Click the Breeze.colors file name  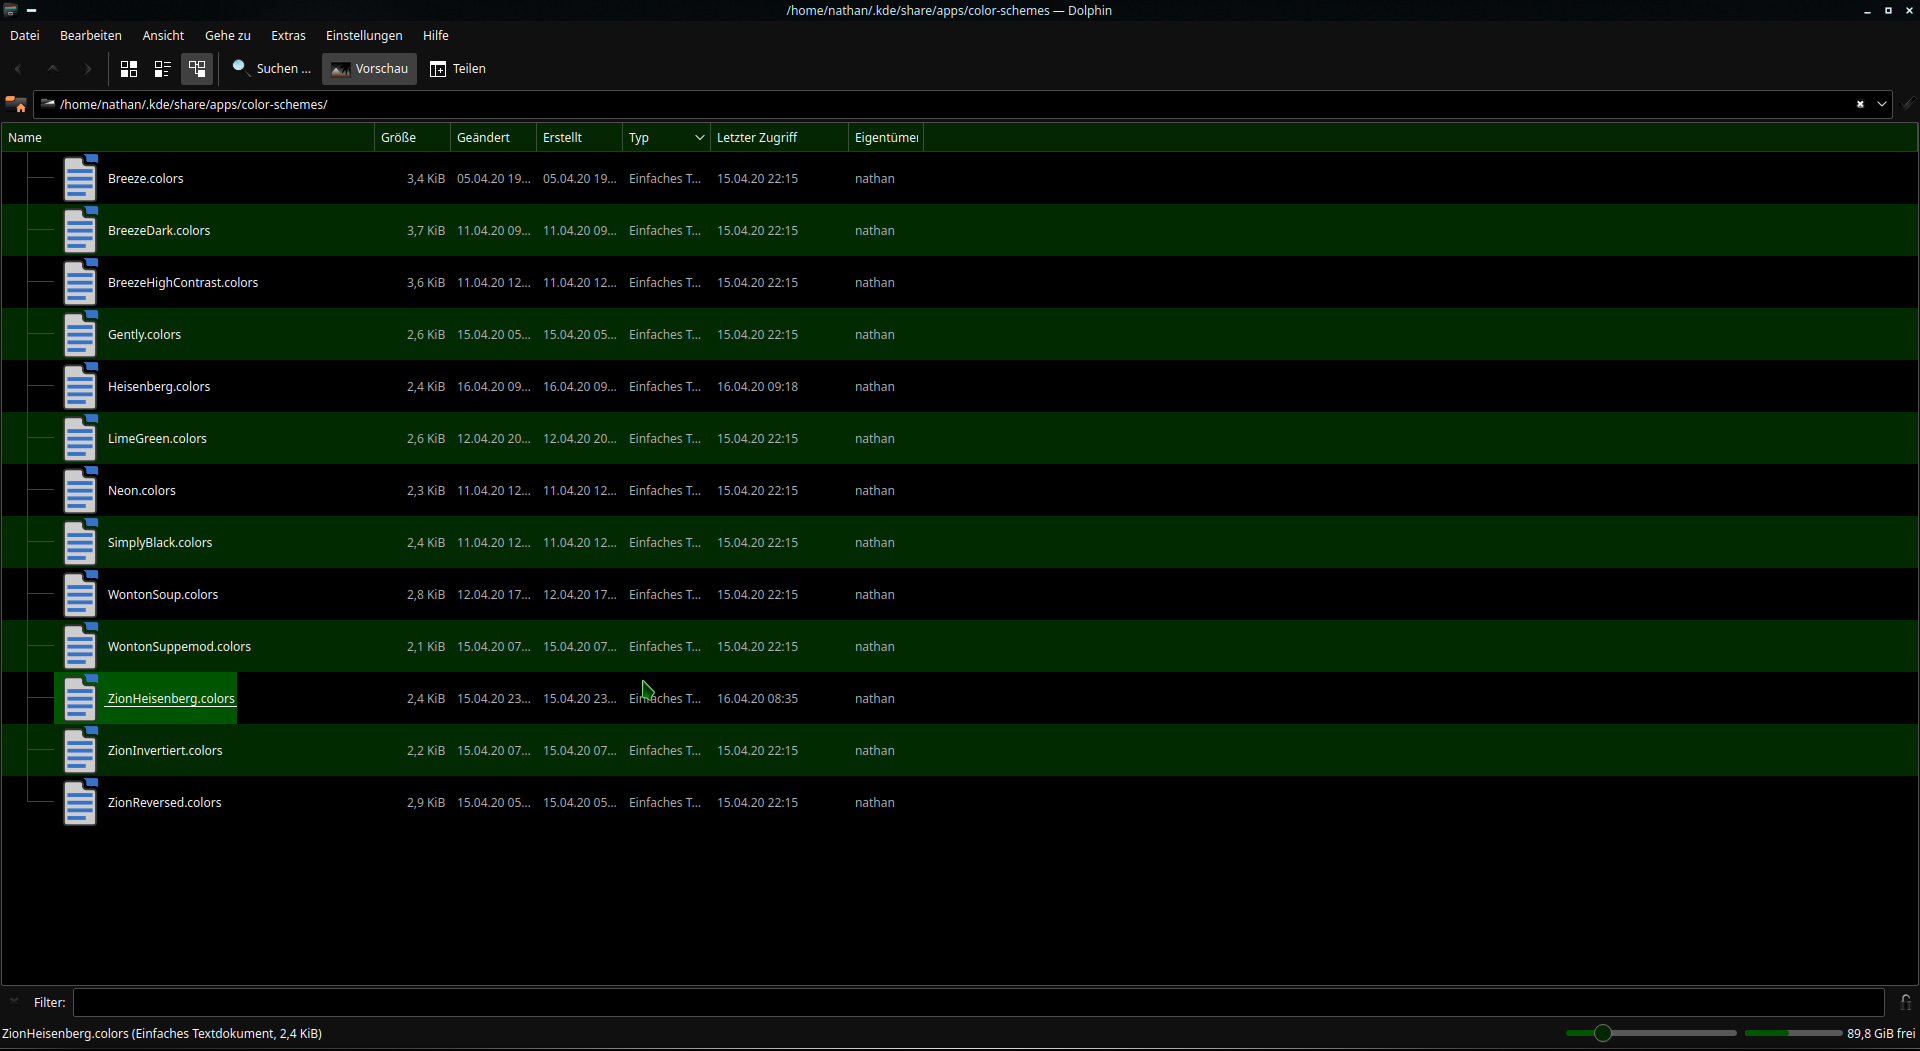146,179
